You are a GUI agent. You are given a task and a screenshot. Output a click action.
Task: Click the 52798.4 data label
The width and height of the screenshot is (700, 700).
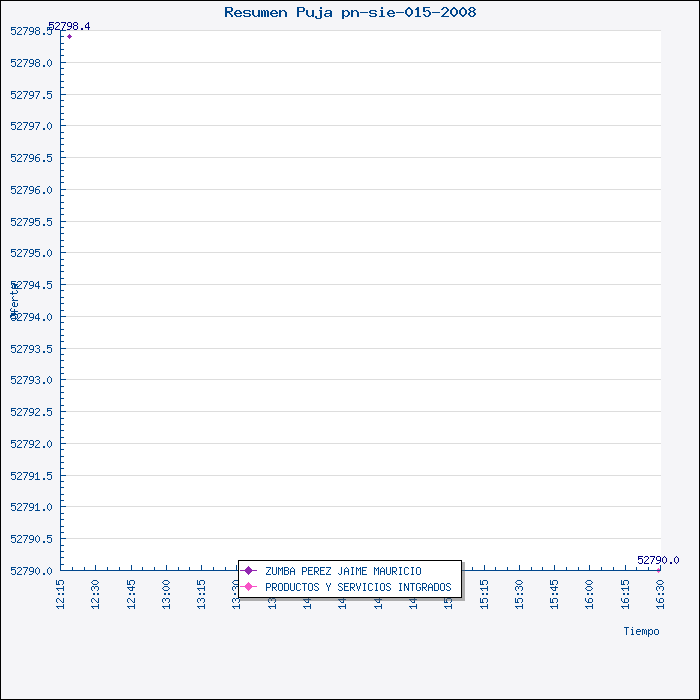point(69,26)
